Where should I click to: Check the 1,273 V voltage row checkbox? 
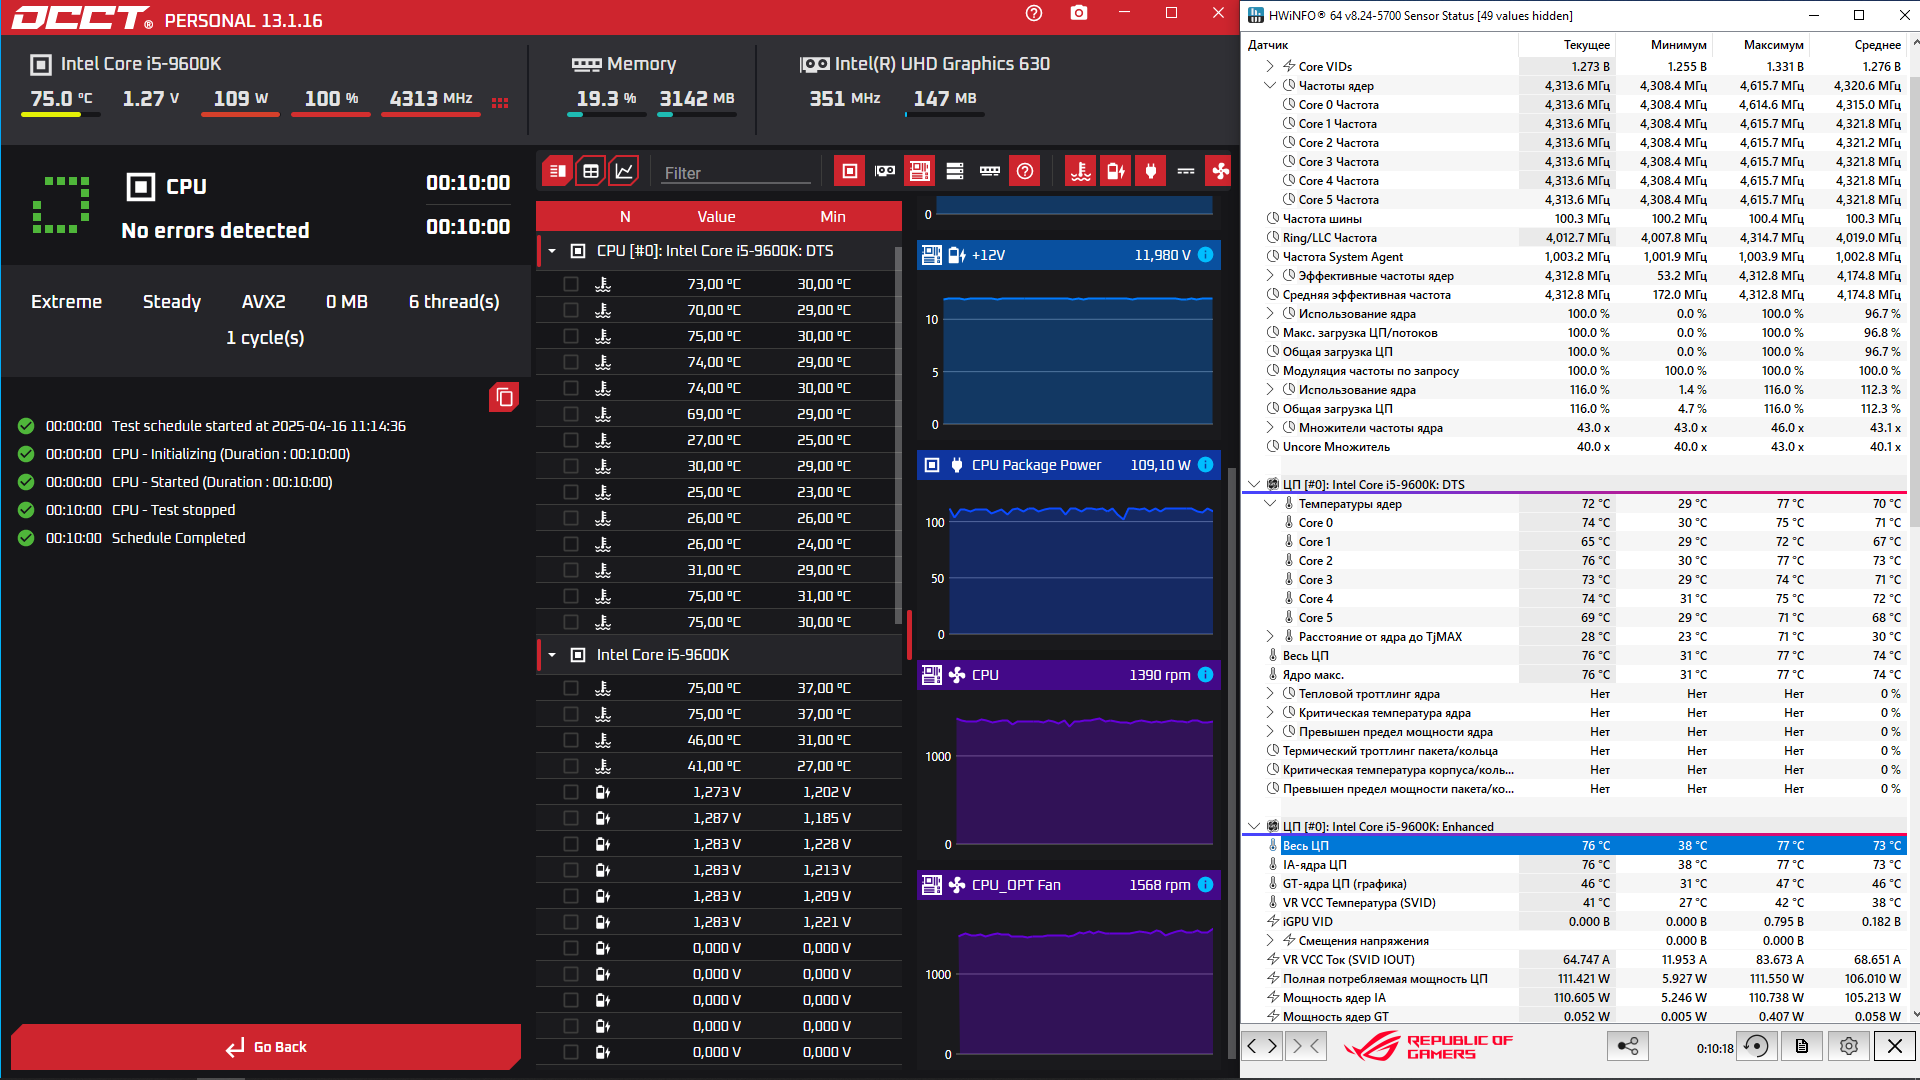(x=571, y=792)
